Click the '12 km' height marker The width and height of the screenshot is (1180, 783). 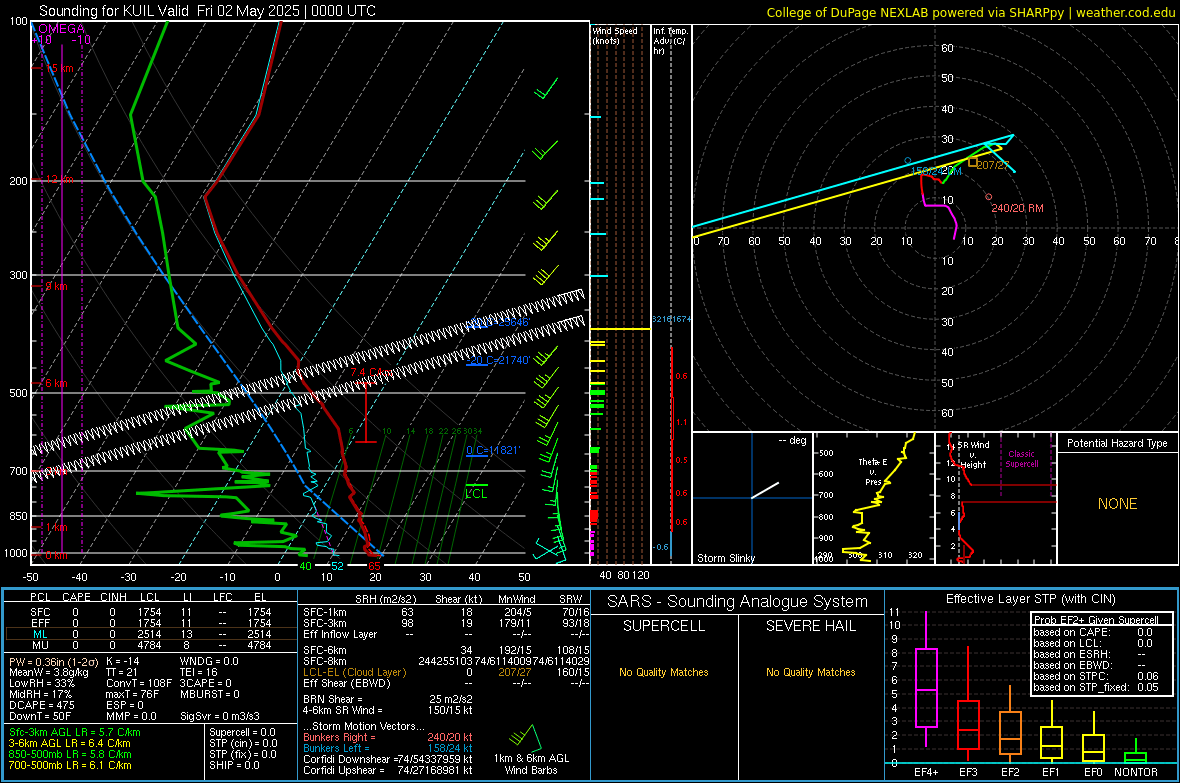click(x=60, y=180)
